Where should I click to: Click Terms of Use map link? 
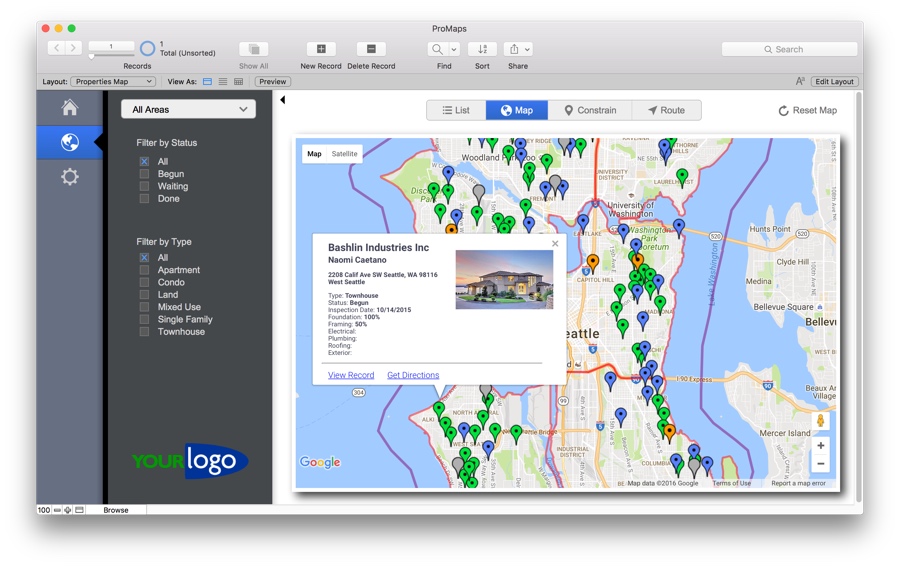coord(731,483)
